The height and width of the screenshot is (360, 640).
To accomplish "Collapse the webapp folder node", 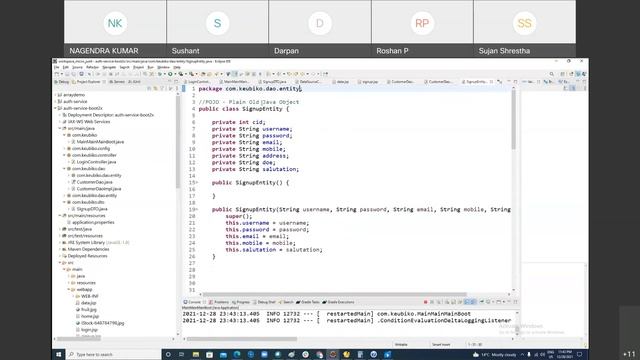I will (69, 289).
